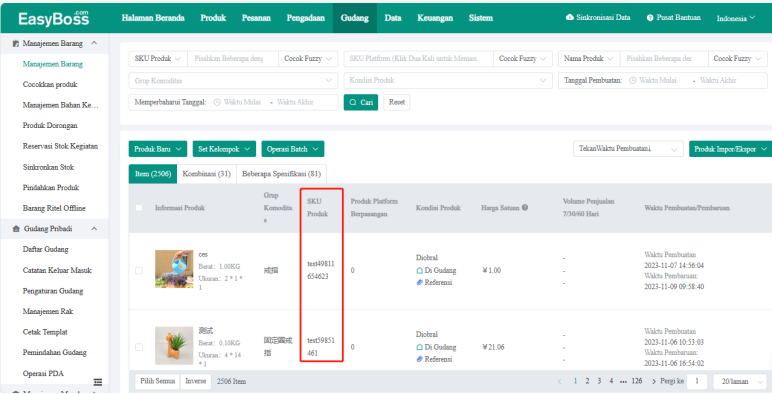Go to page 126 in pagination
Viewport: 772px width, 394px height.
pyautogui.click(x=637, y=381)
